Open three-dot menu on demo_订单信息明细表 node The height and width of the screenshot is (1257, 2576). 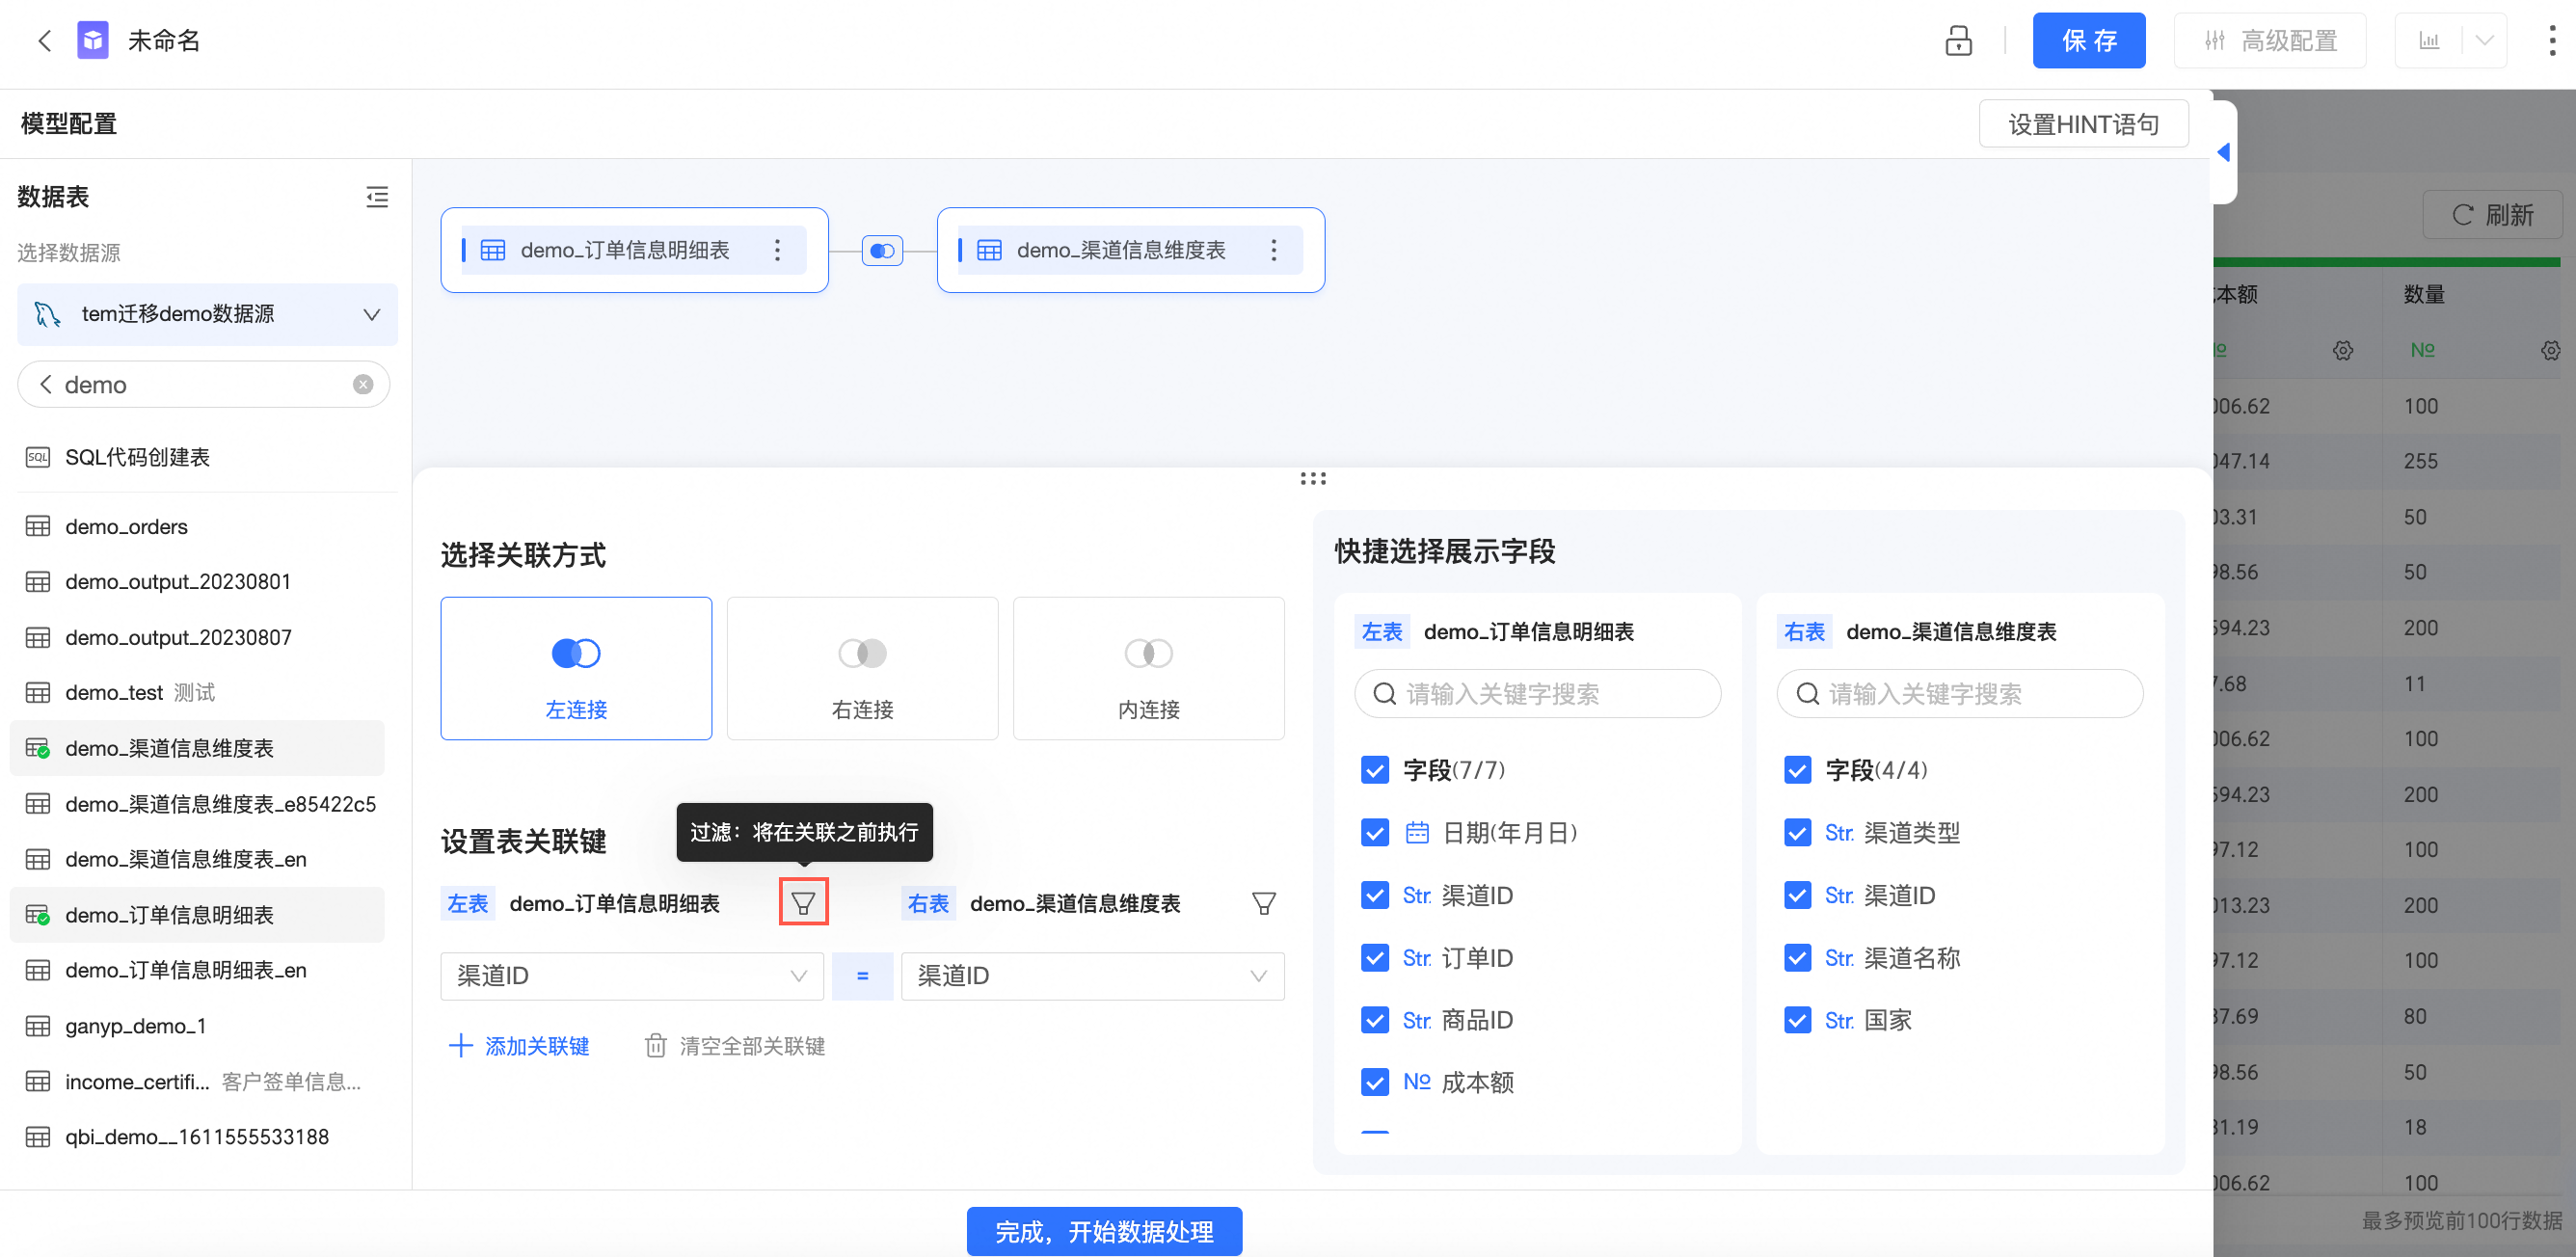(777, 250)
